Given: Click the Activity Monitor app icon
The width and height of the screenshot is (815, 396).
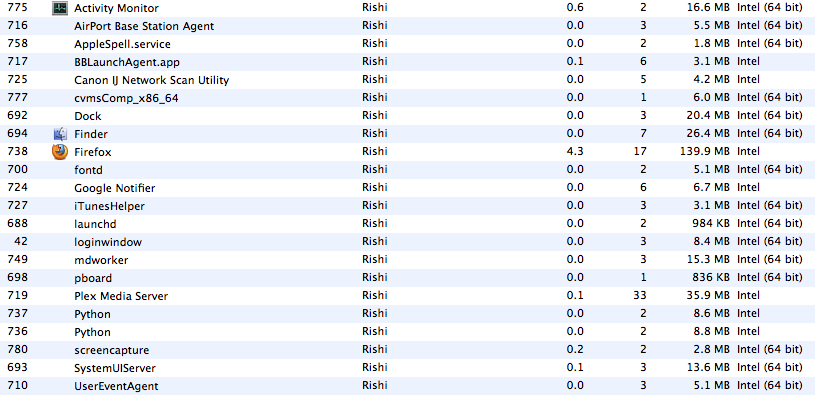Looking at the screenshot, I should 60,8.
